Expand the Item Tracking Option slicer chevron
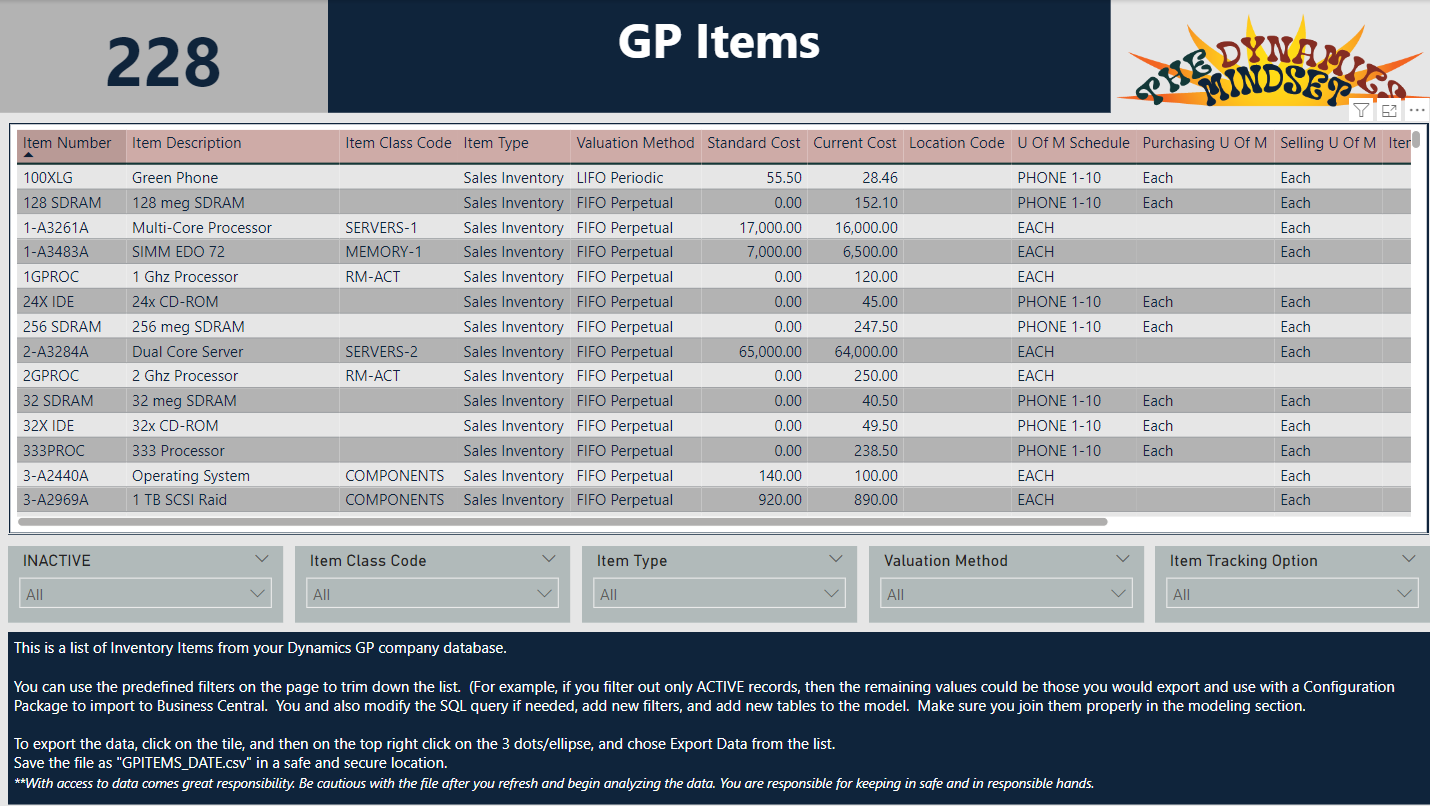Viewport: 1430px width, 806px height. [1409, 559]
